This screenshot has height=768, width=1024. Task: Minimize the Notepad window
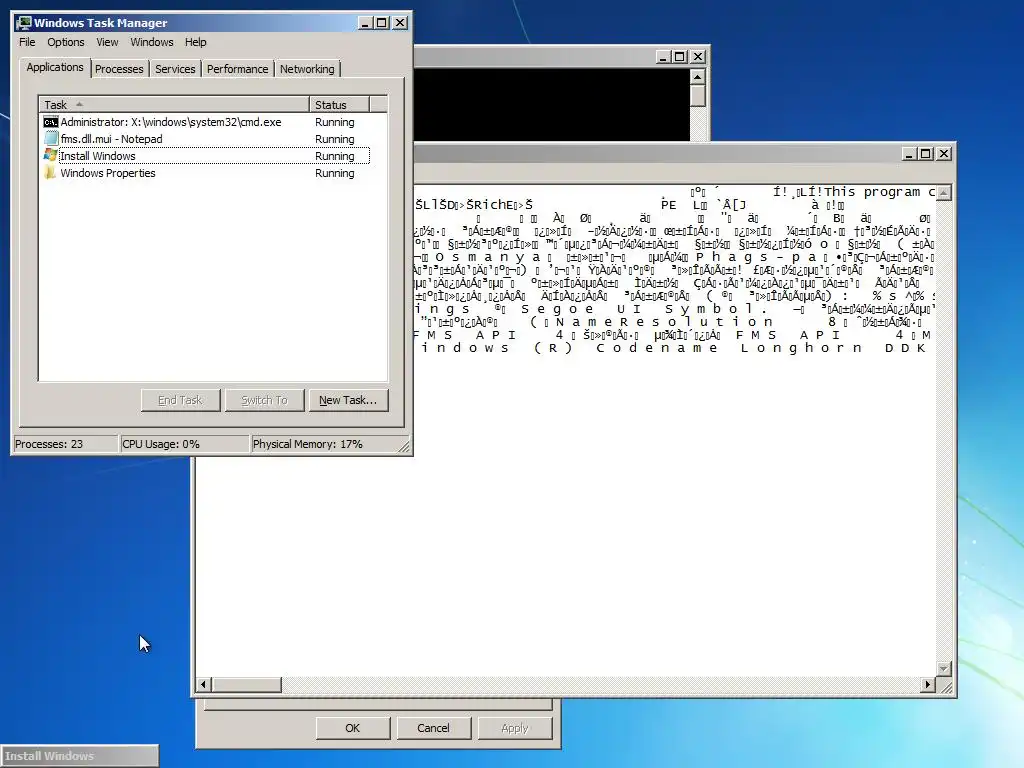tap(910, 153)
